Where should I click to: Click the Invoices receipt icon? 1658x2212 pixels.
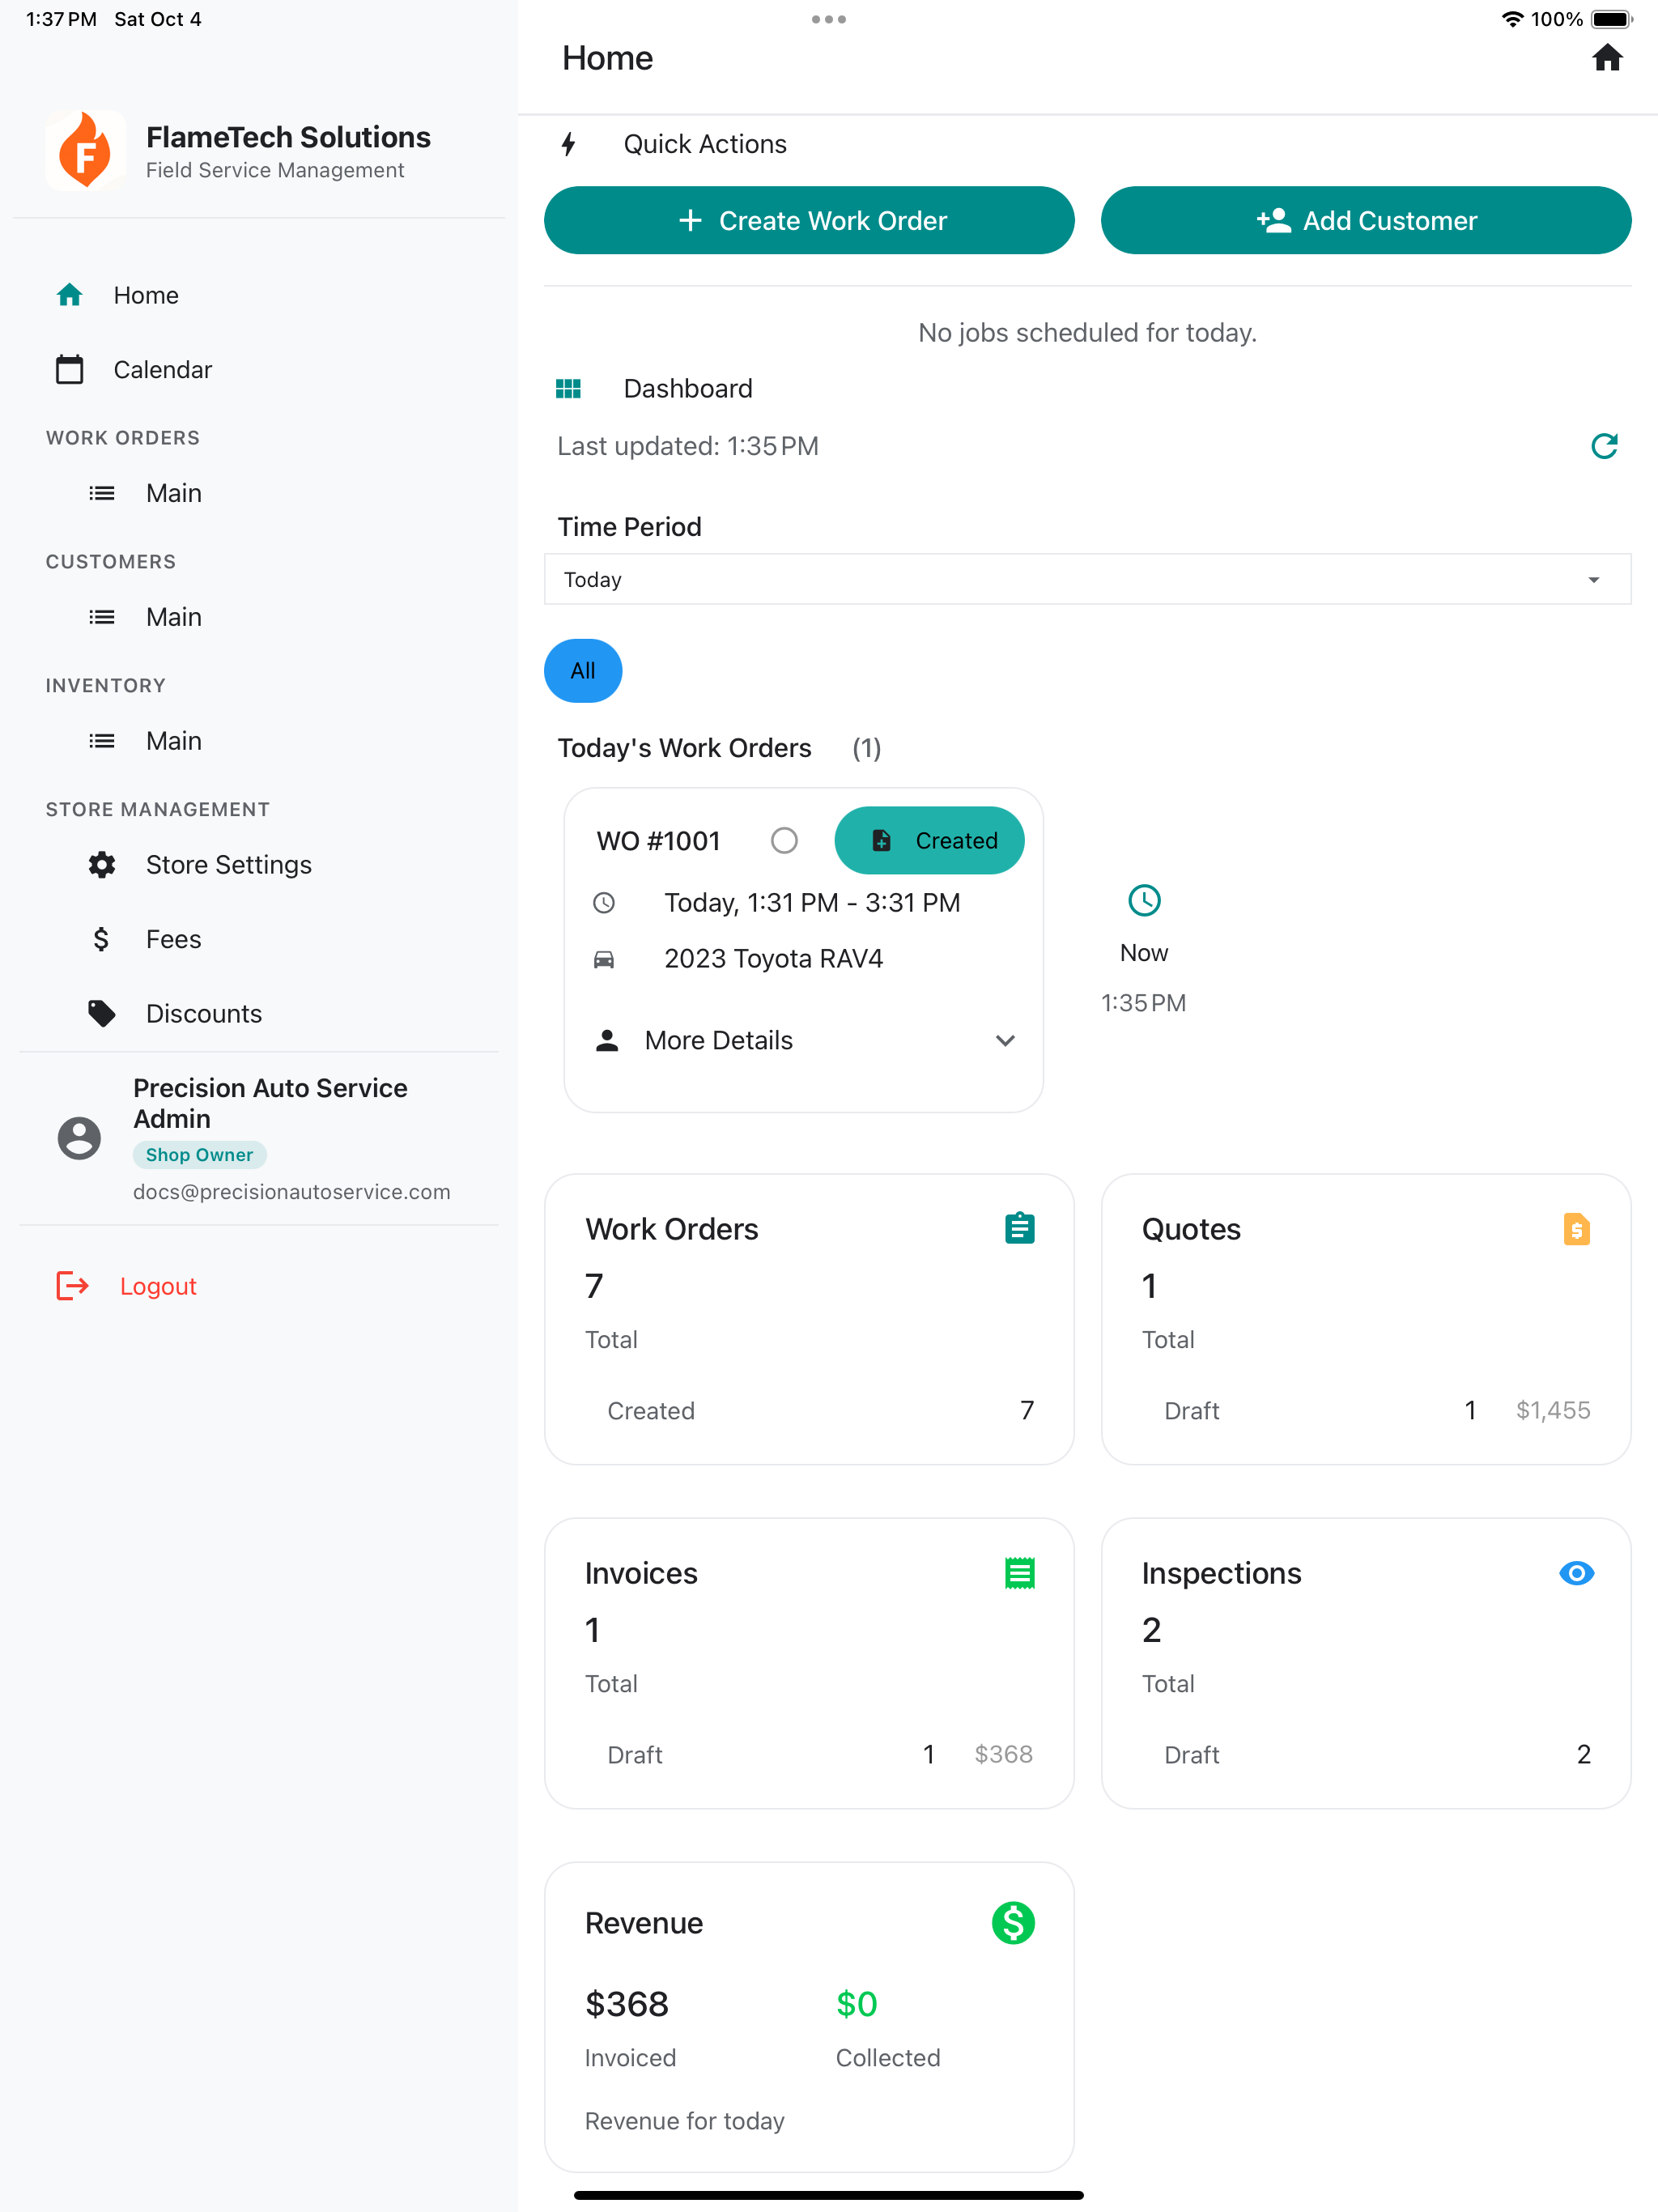(1019, 1573)
